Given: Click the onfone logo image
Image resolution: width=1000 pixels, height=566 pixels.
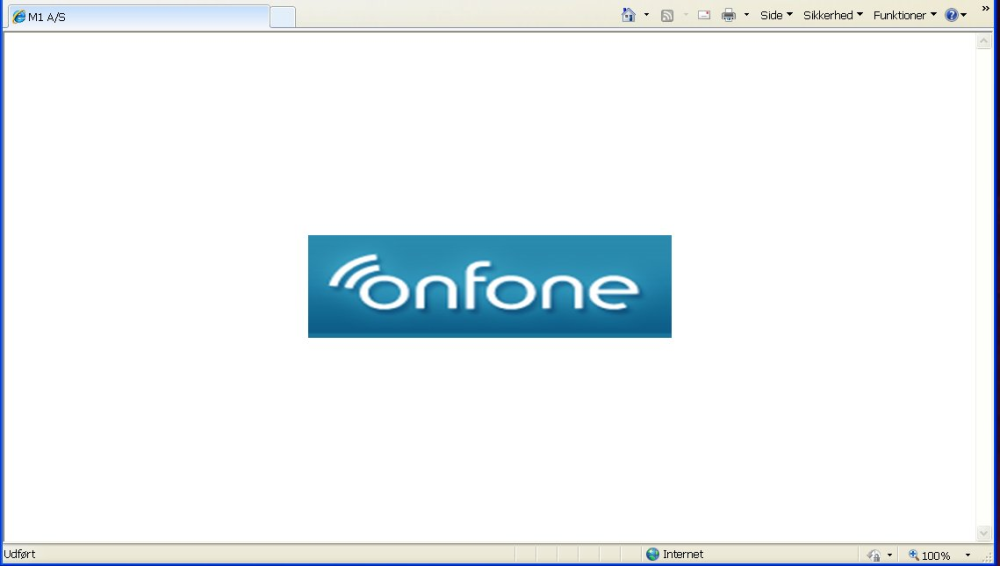Looking at the screenshot, I should click(x=490, y=287).
